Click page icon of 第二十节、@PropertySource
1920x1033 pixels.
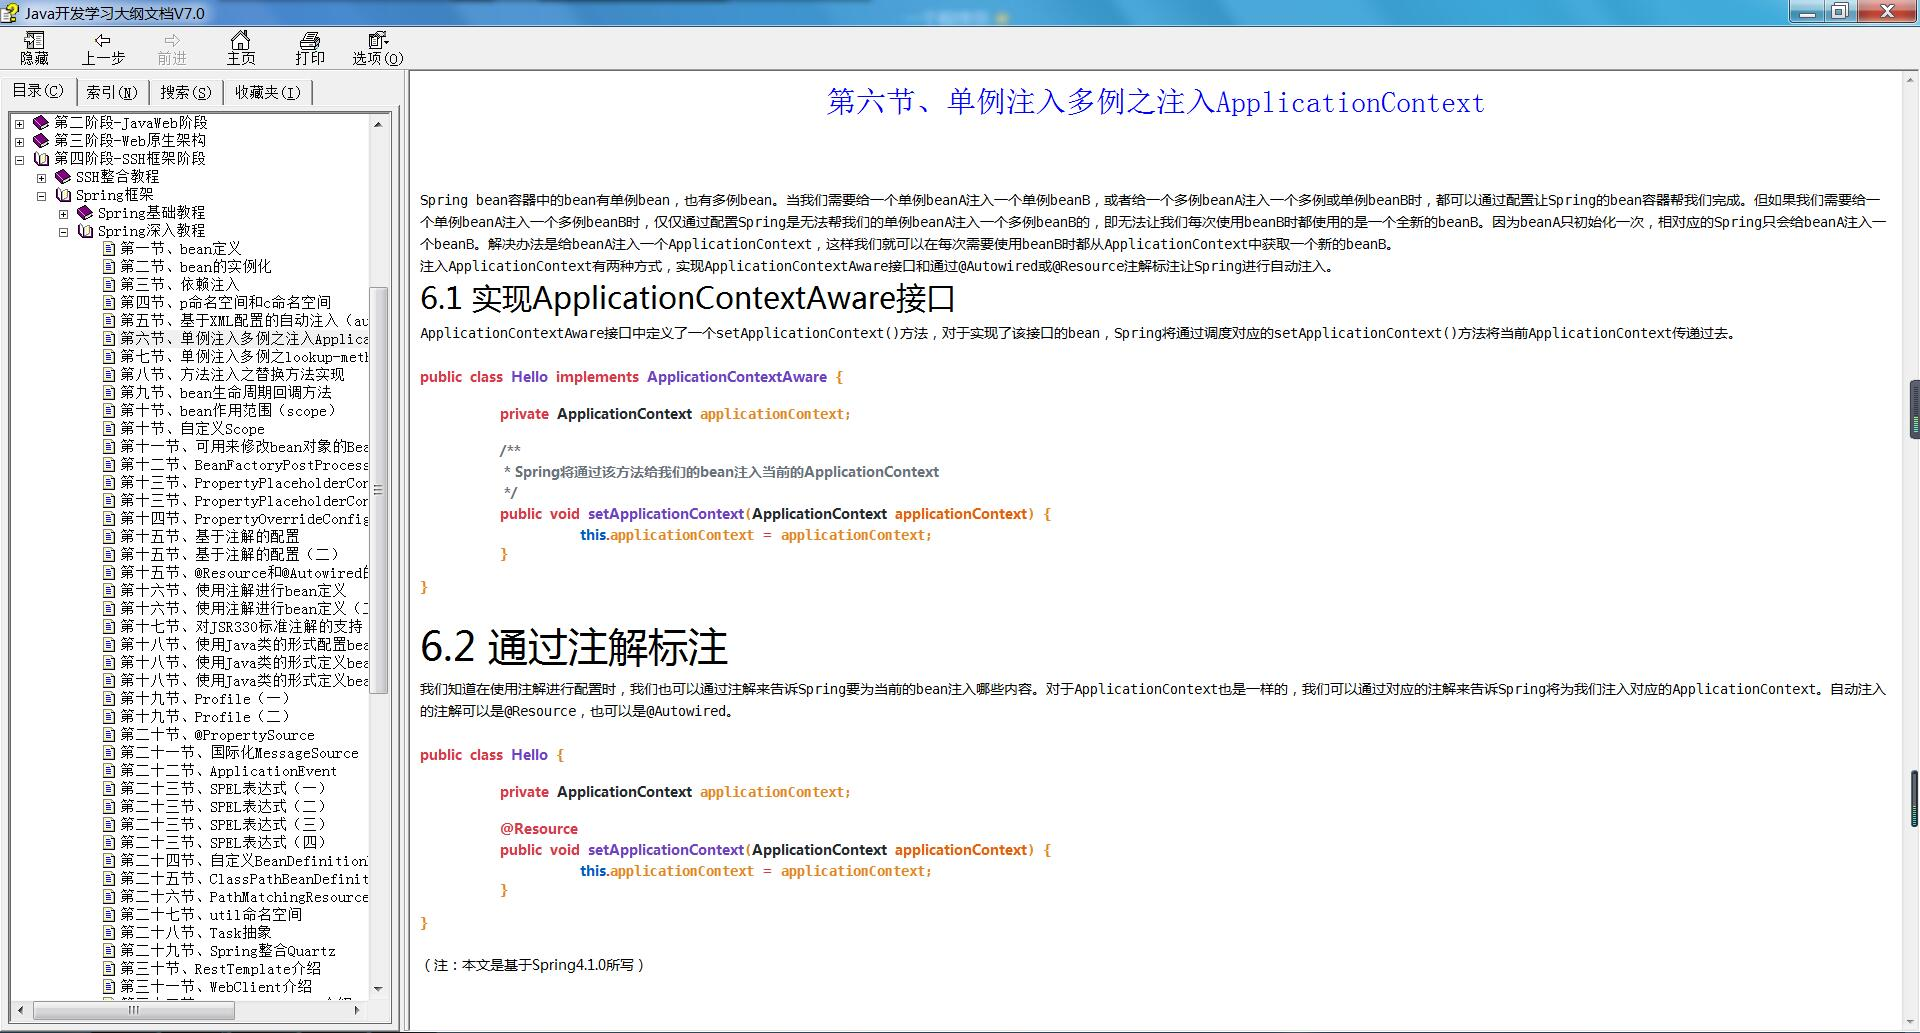pos(109,735)
